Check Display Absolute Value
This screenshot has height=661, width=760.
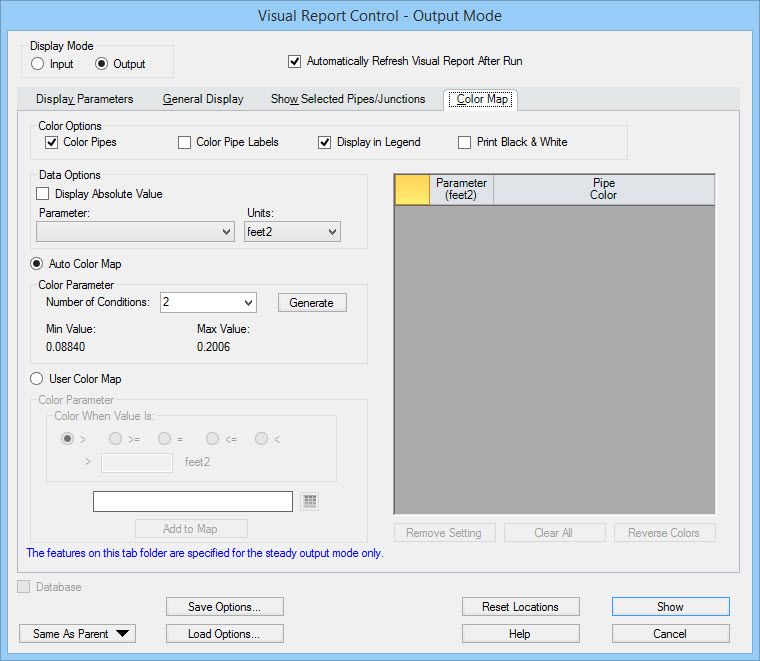(43, 194)
